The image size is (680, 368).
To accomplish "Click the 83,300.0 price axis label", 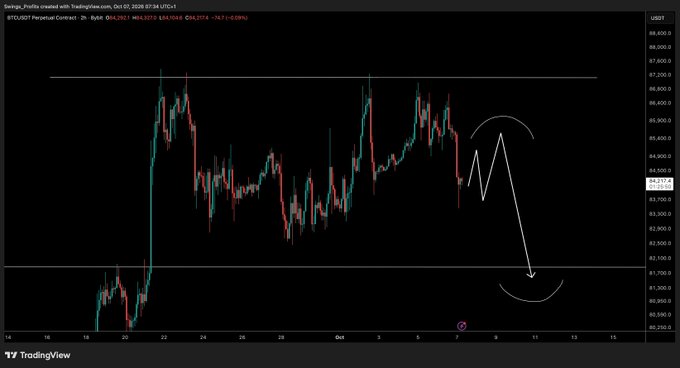I will point(660,214).
